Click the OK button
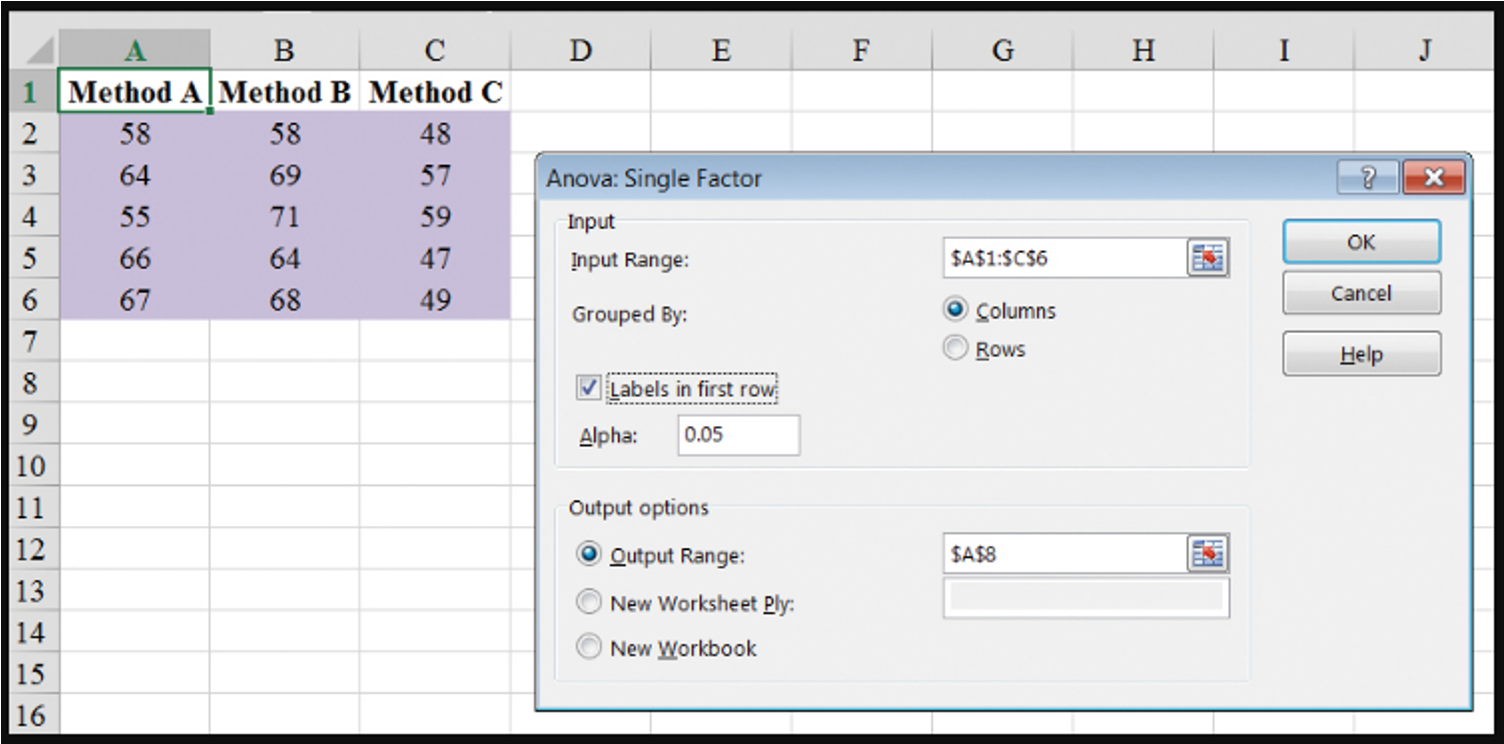Viewport: 1504px width, 744px height. [x=1361, y=241]
